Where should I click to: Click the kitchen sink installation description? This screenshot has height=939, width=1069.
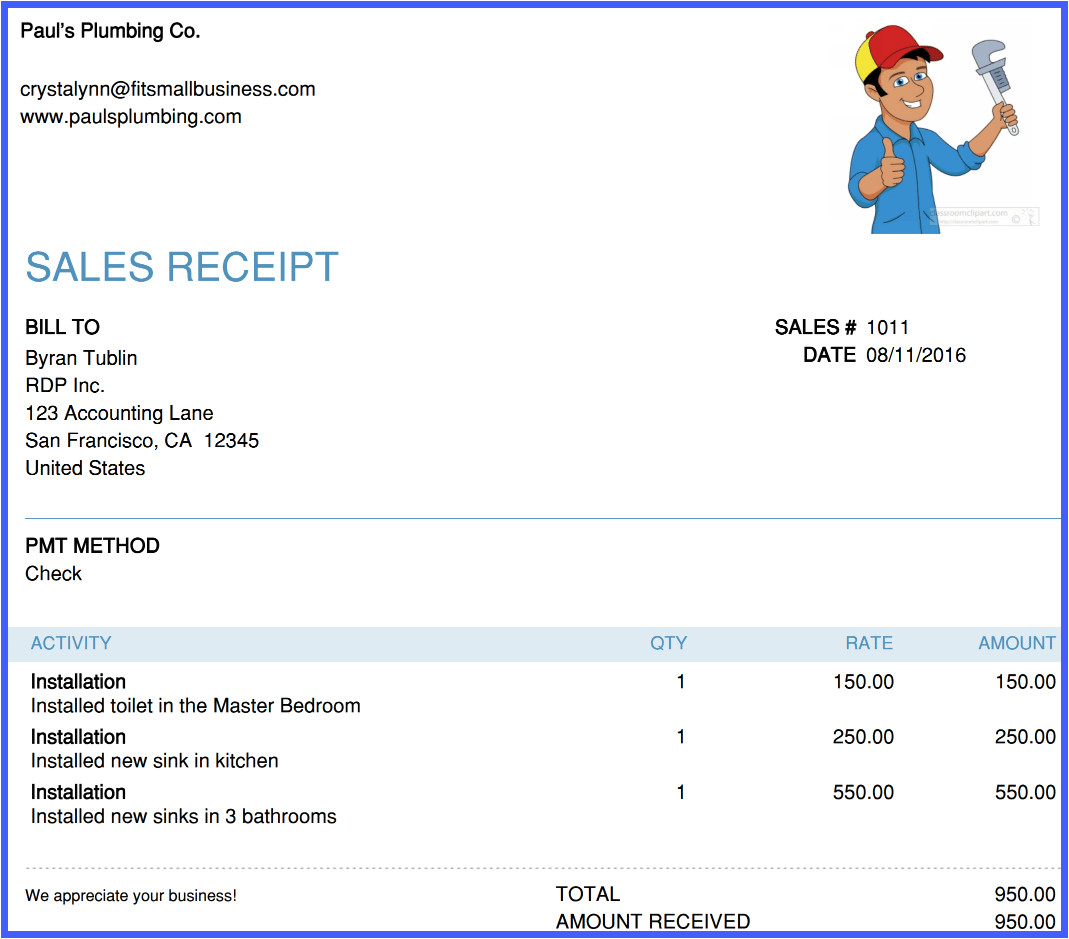click(154, 760)
